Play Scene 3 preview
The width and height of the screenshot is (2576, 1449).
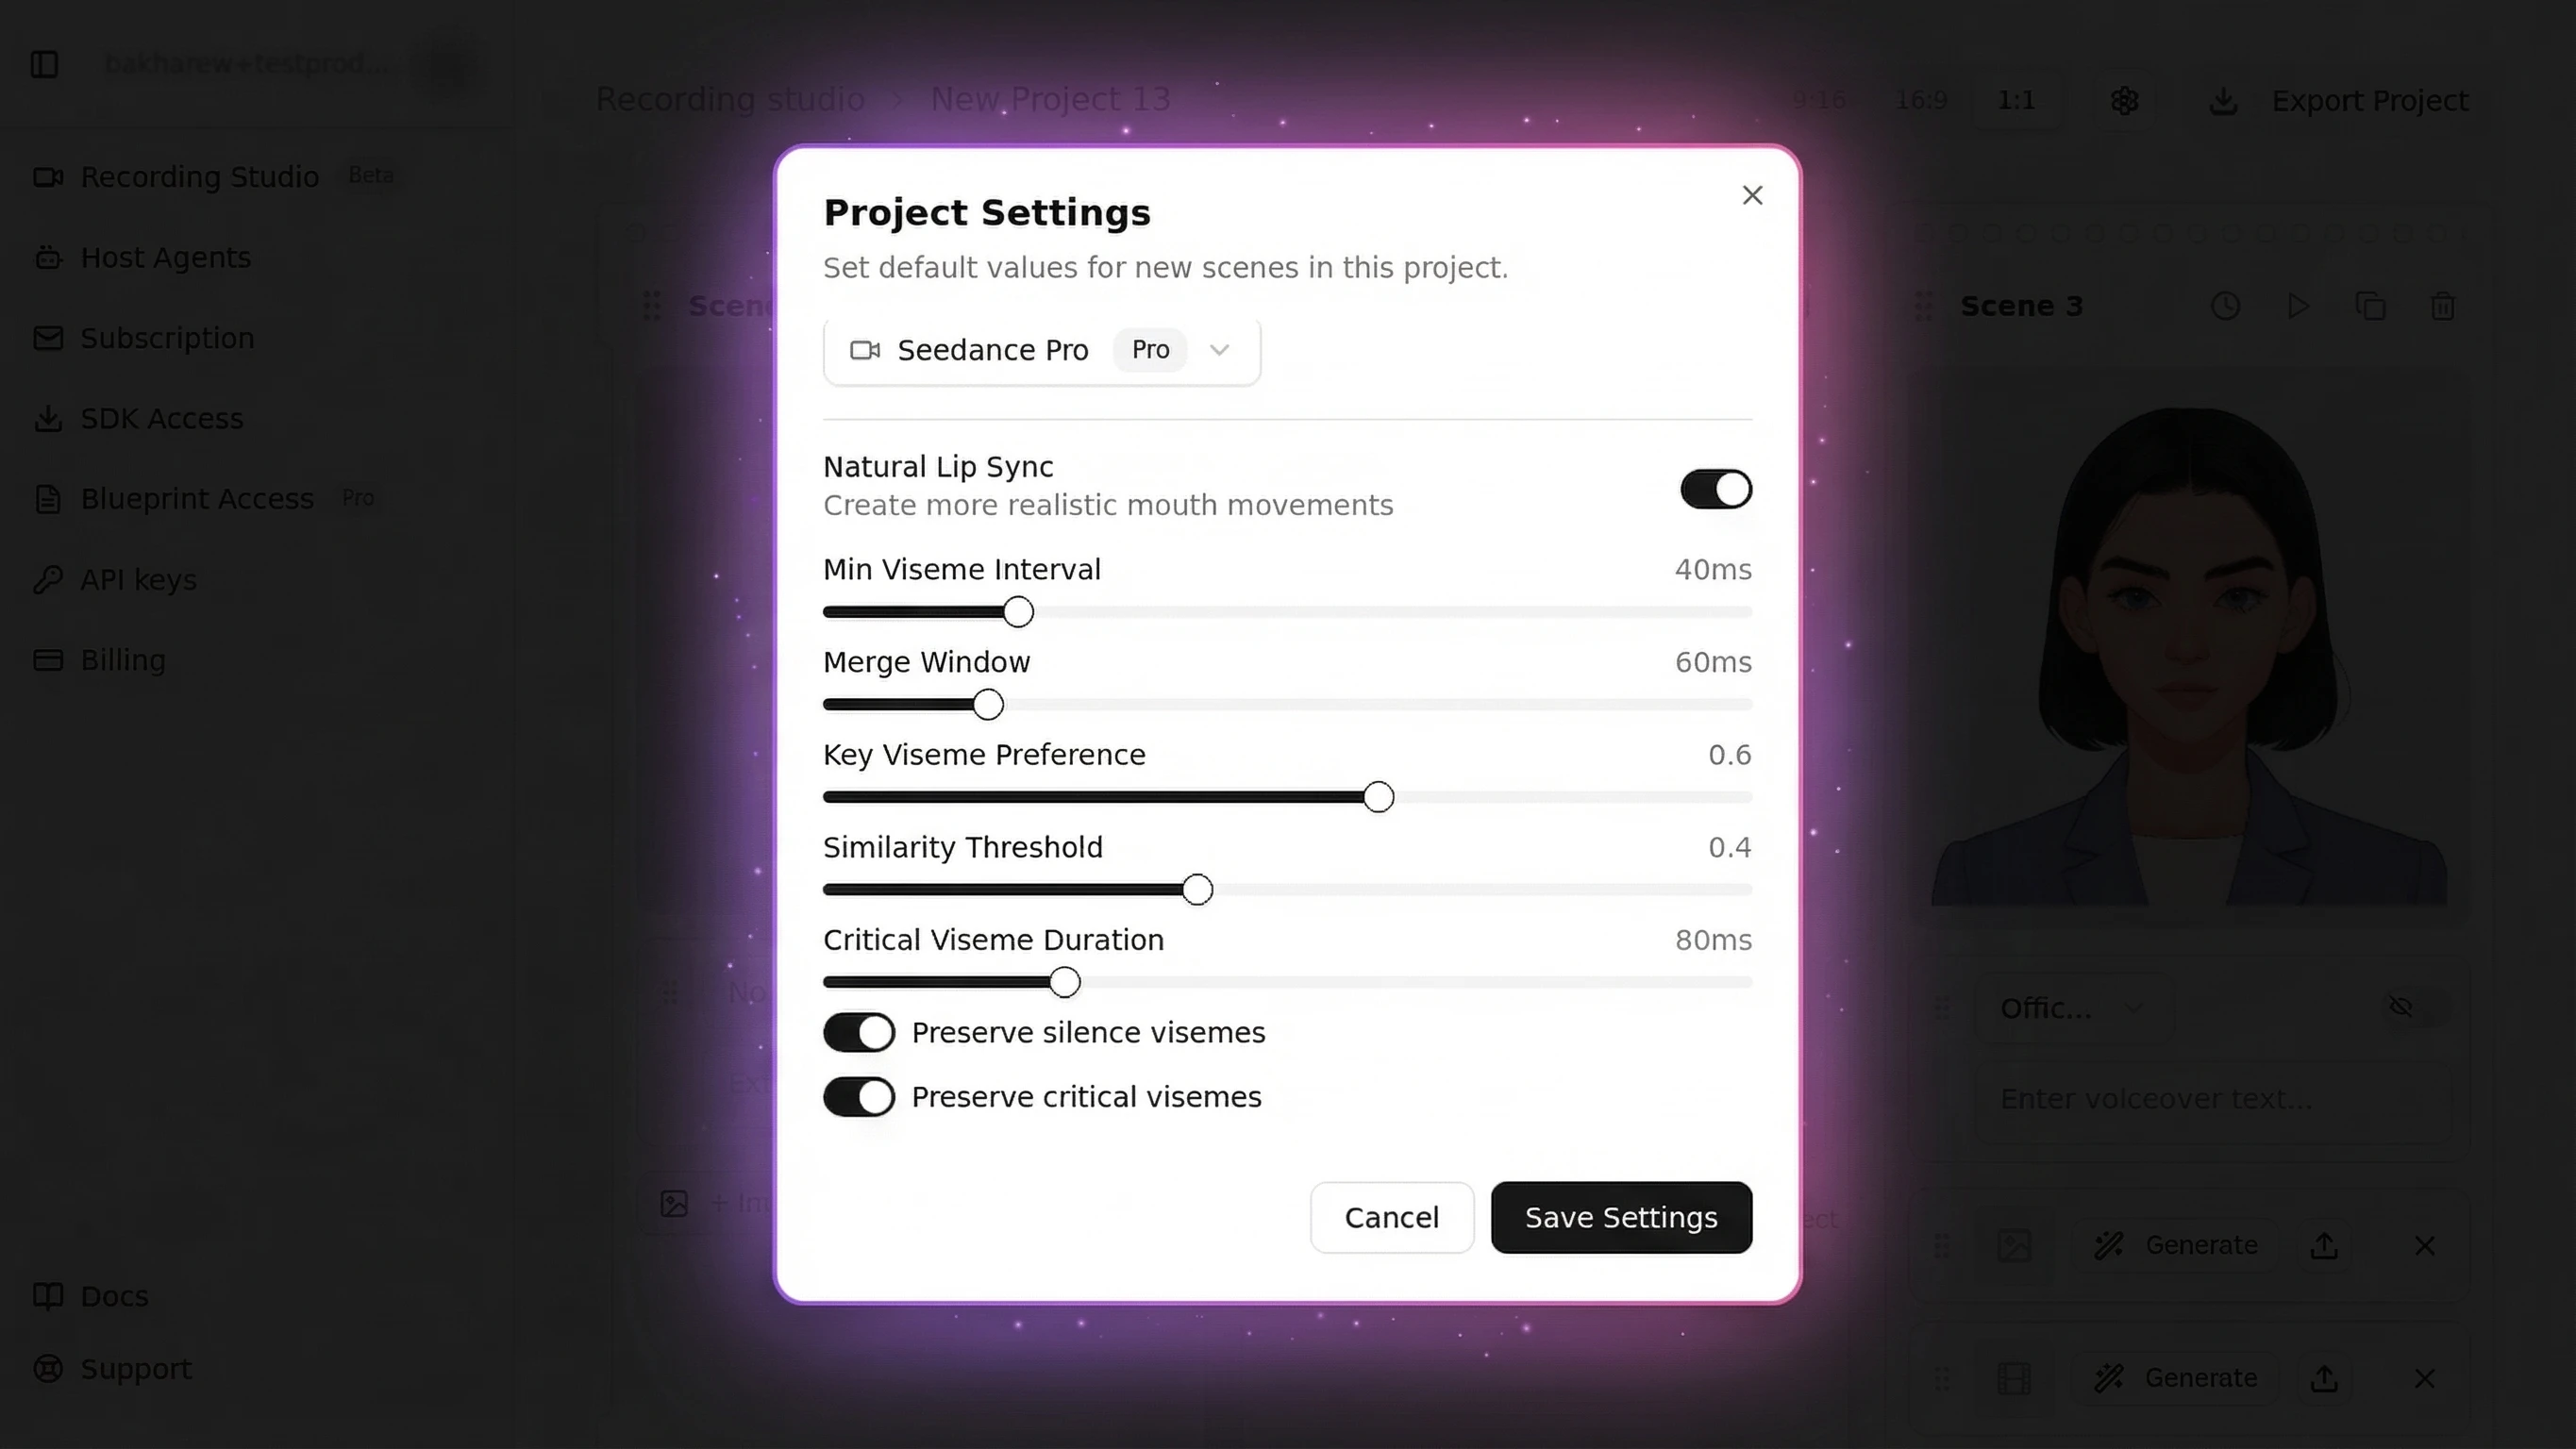click(2297, 306)
